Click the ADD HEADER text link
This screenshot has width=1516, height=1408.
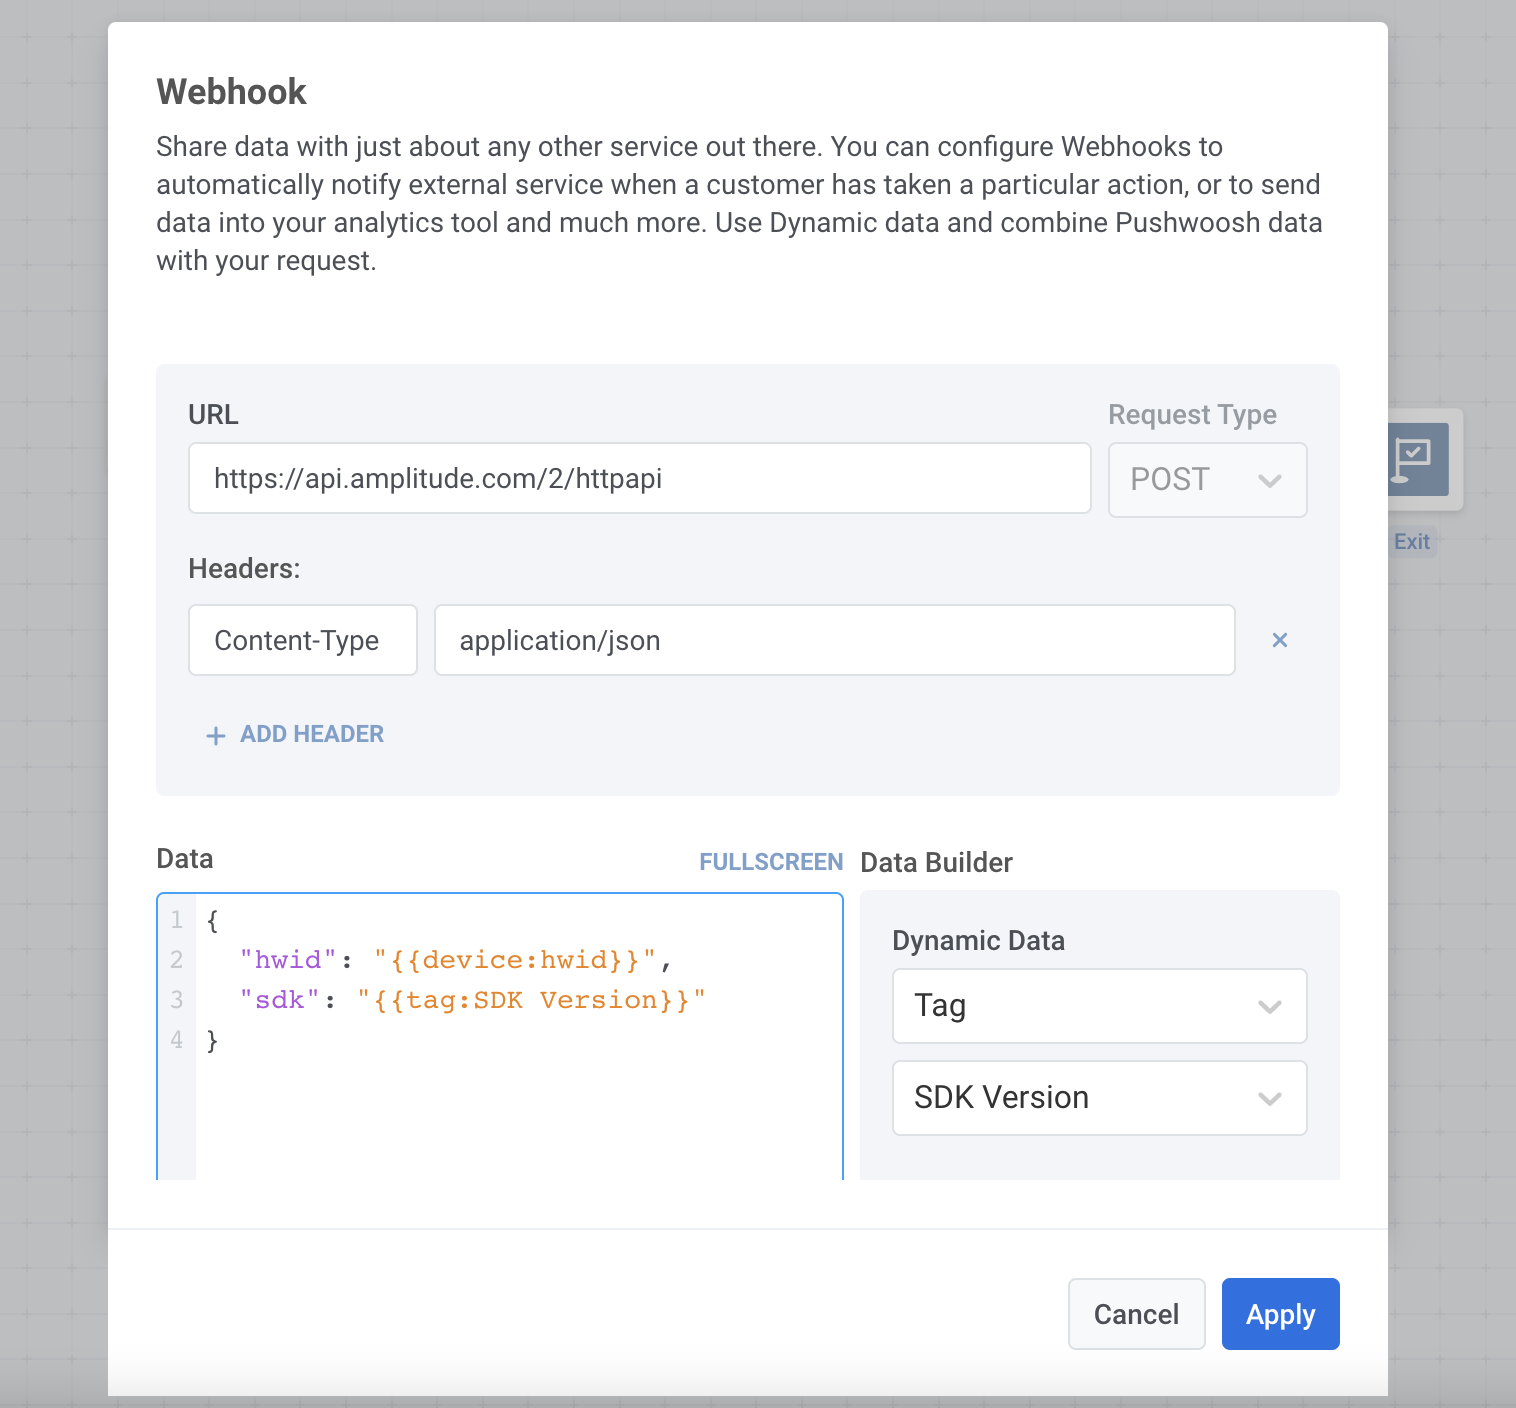click(311, 734)
